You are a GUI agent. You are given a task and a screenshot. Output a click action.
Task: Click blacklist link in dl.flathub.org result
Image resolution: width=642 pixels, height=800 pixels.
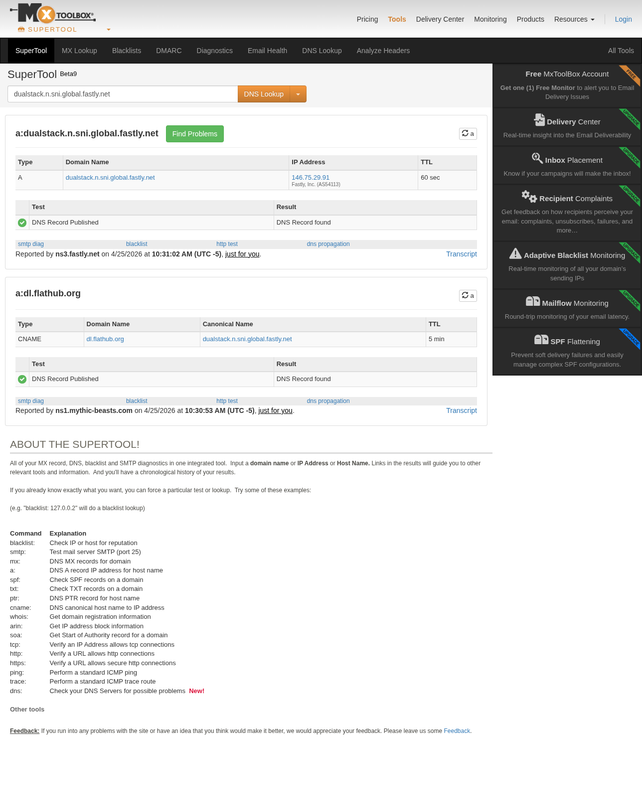pos(136,401)
